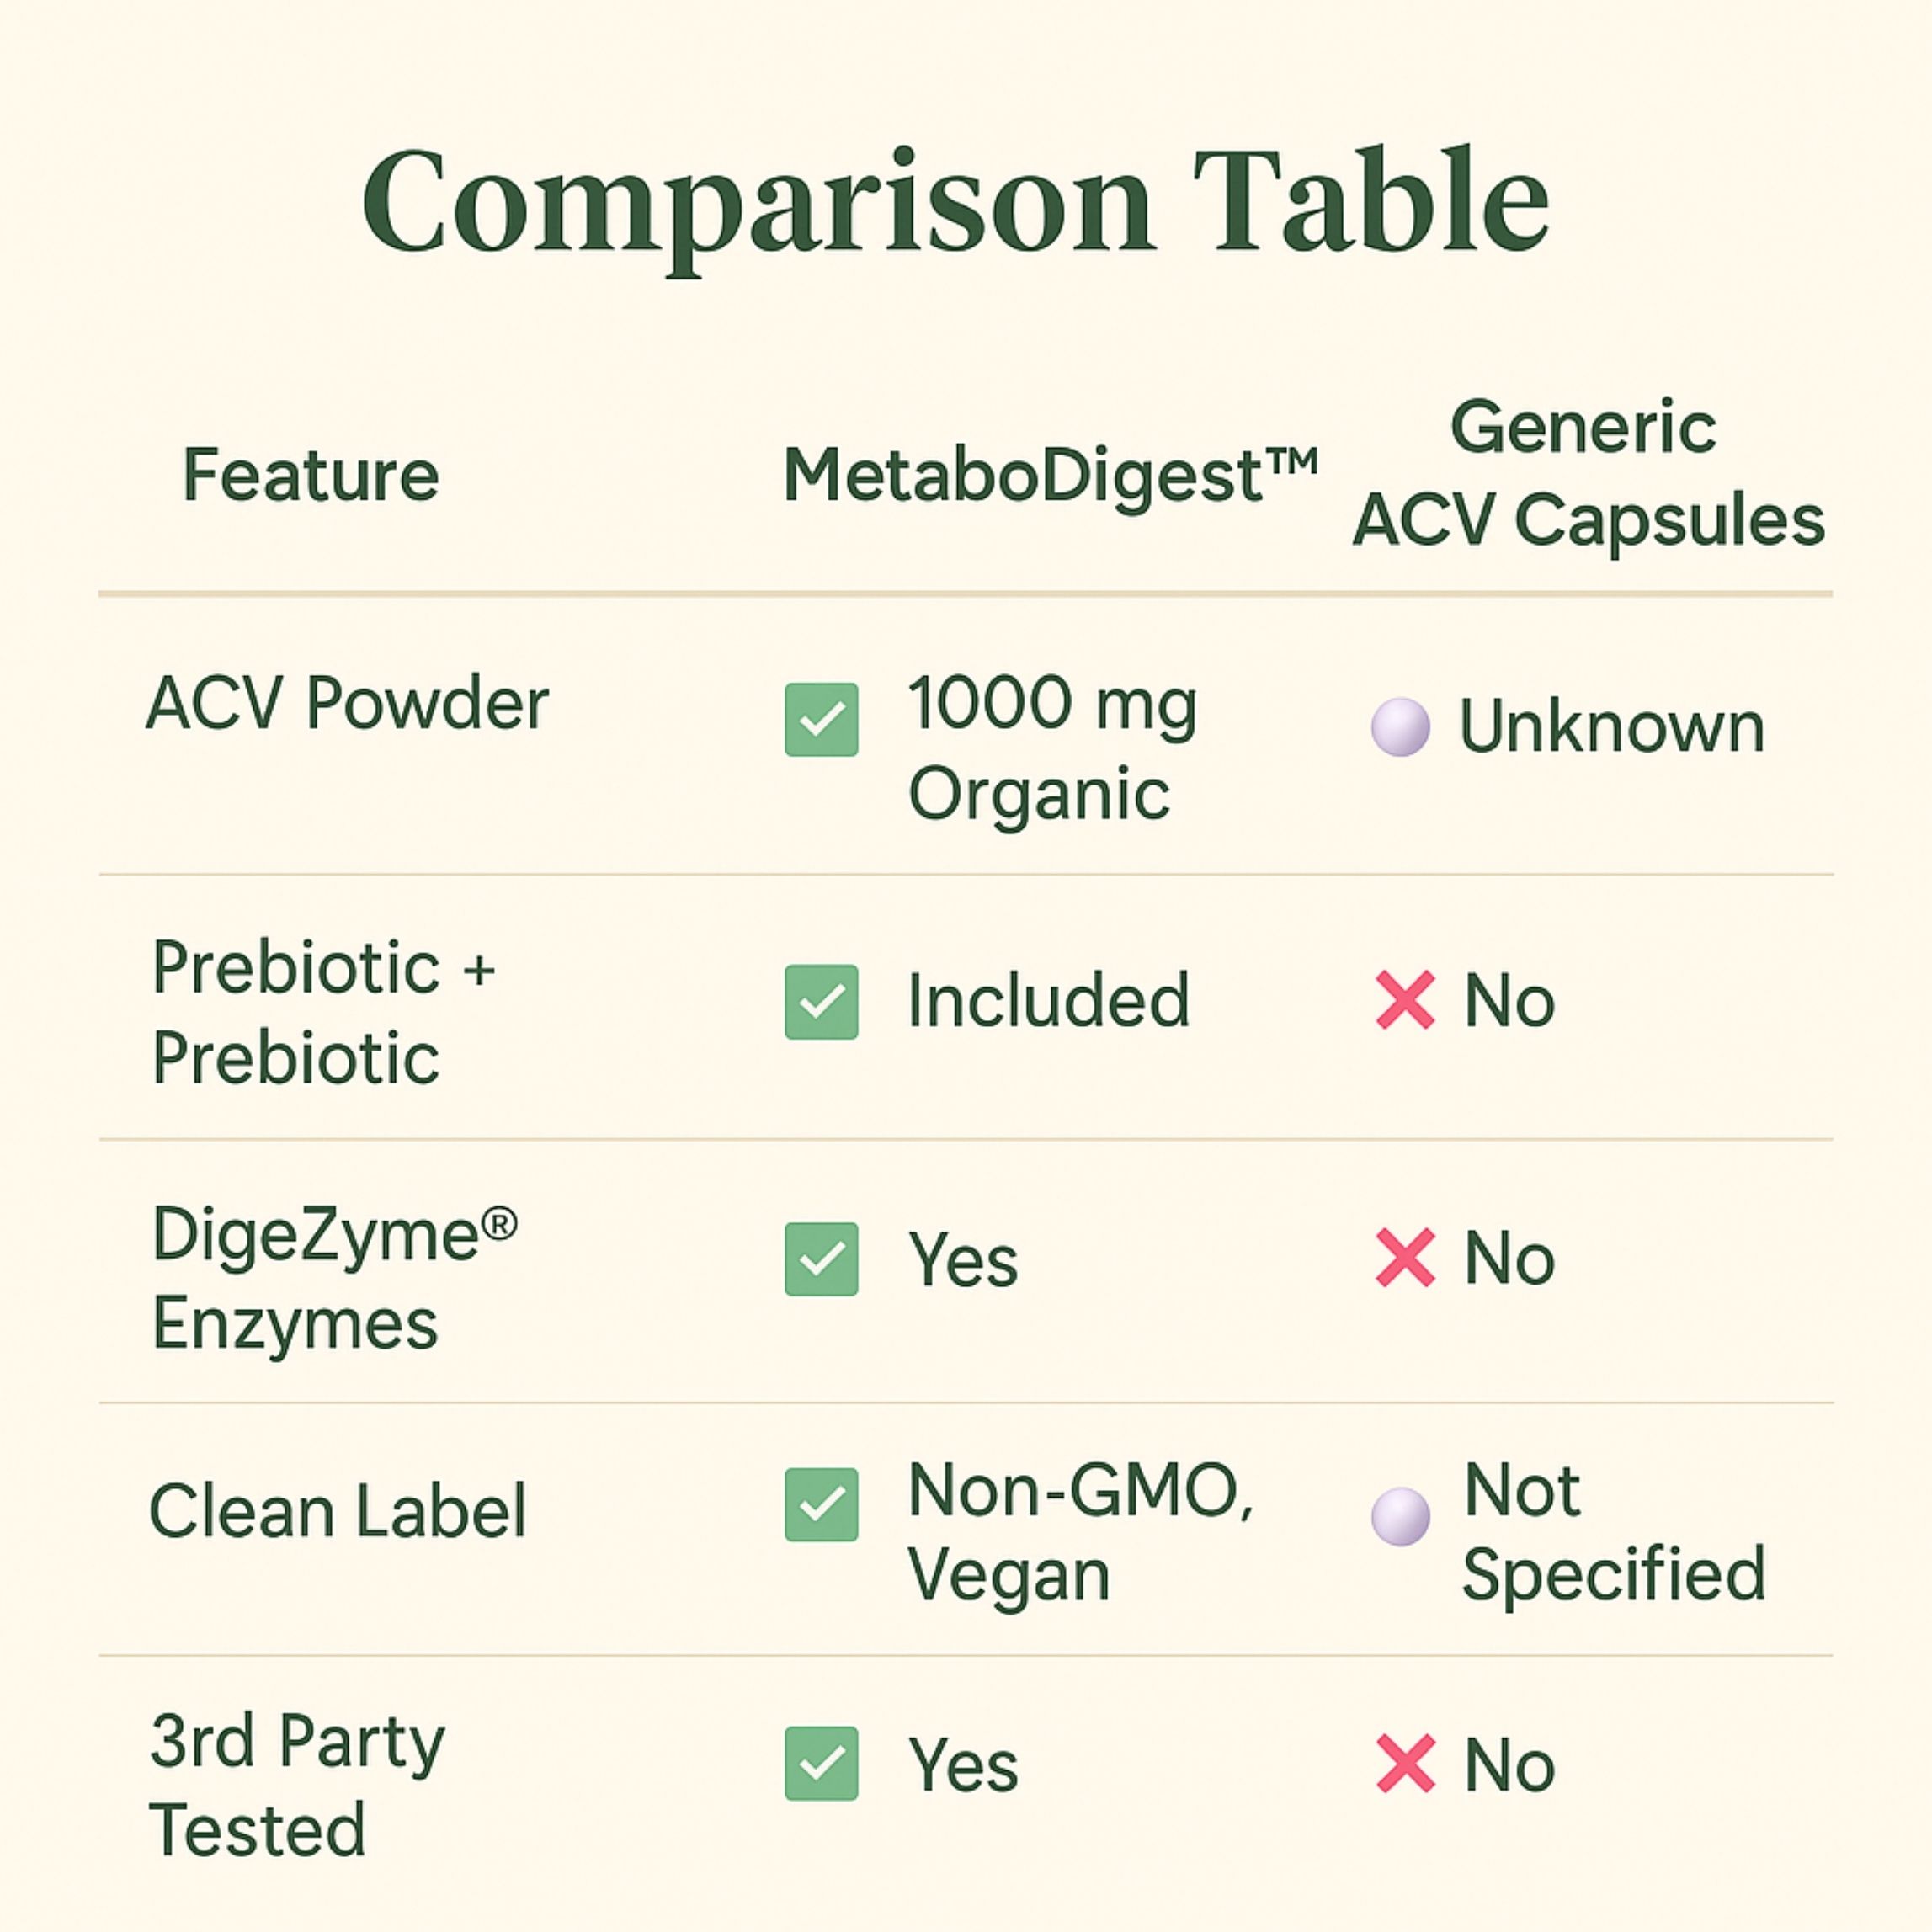This screenshot has height=1932, width=1932.
Task: Click the Comparison Table heading
Action: pos(955,203)
